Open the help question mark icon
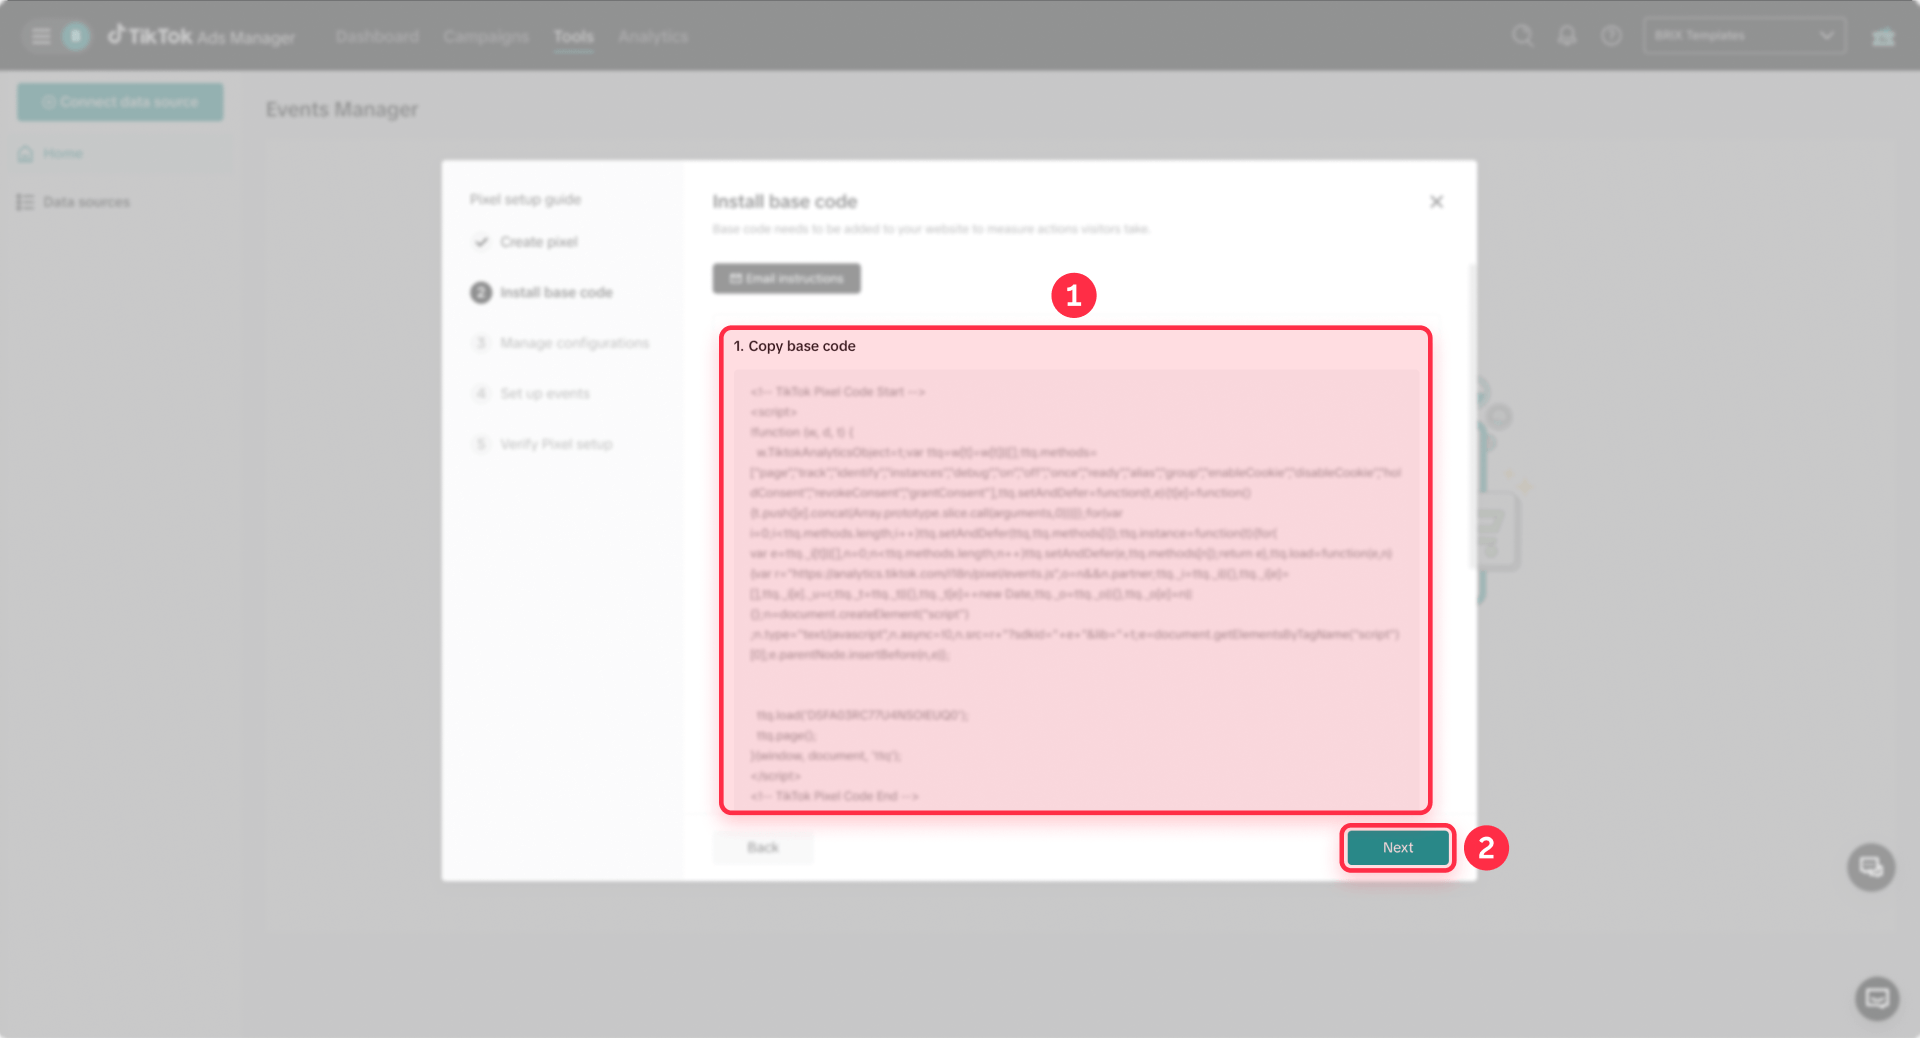Image resolution: width=1920 pixels, height=1038 pixels. pos(1611,36)
